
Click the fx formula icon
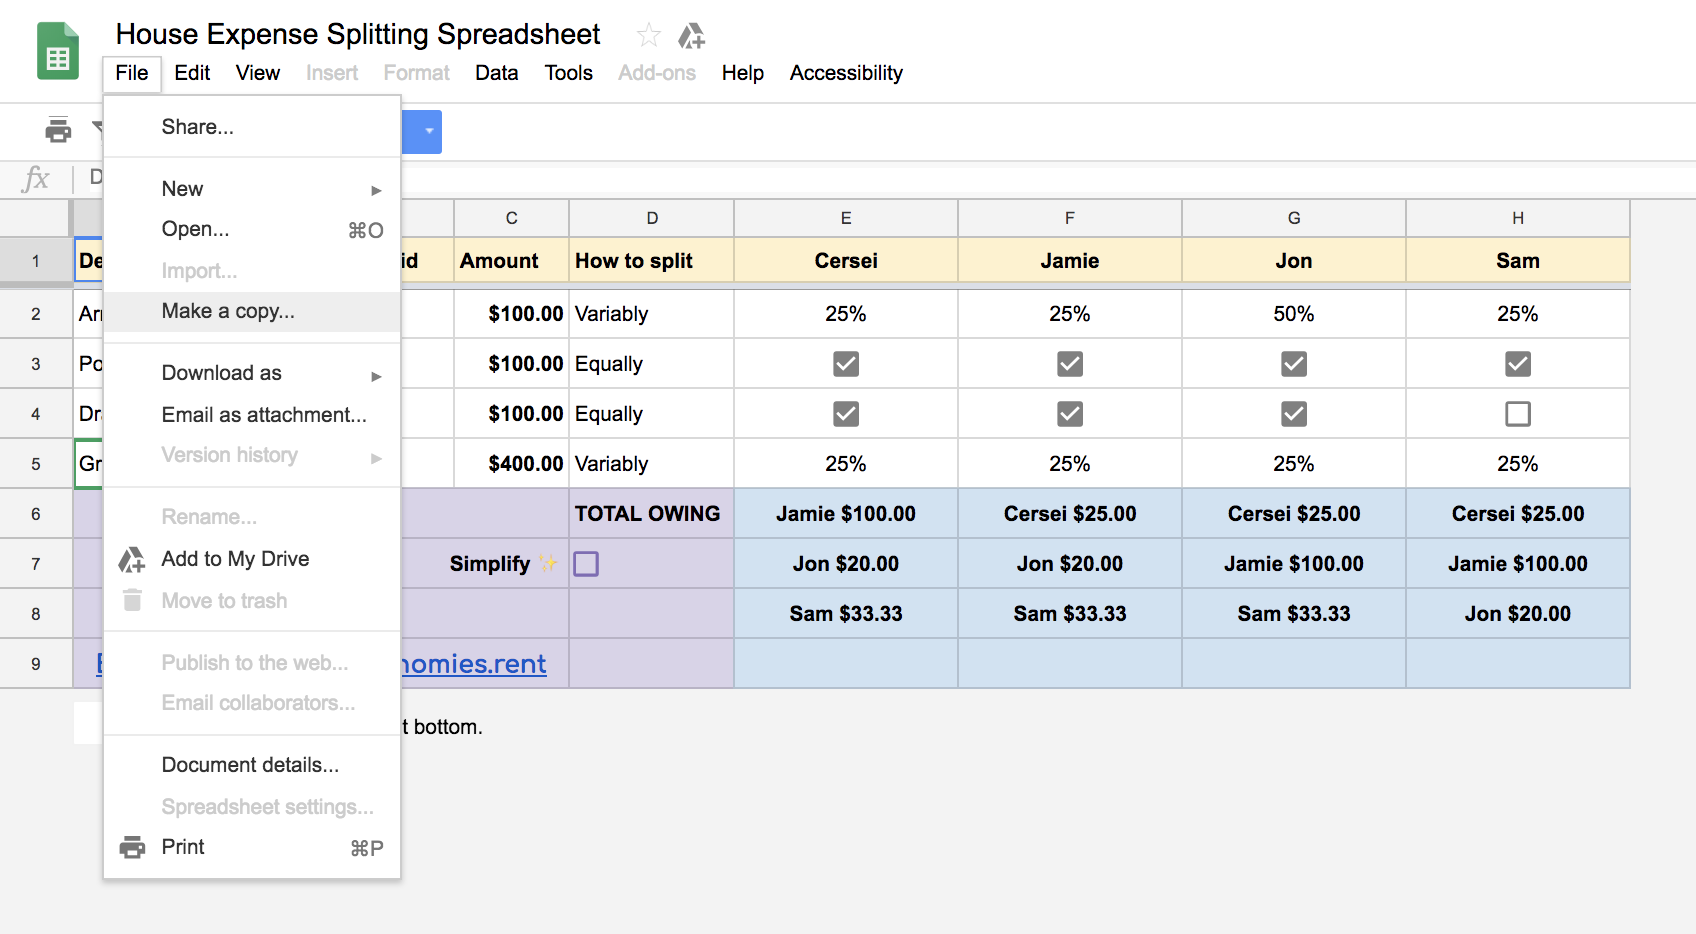36,179
